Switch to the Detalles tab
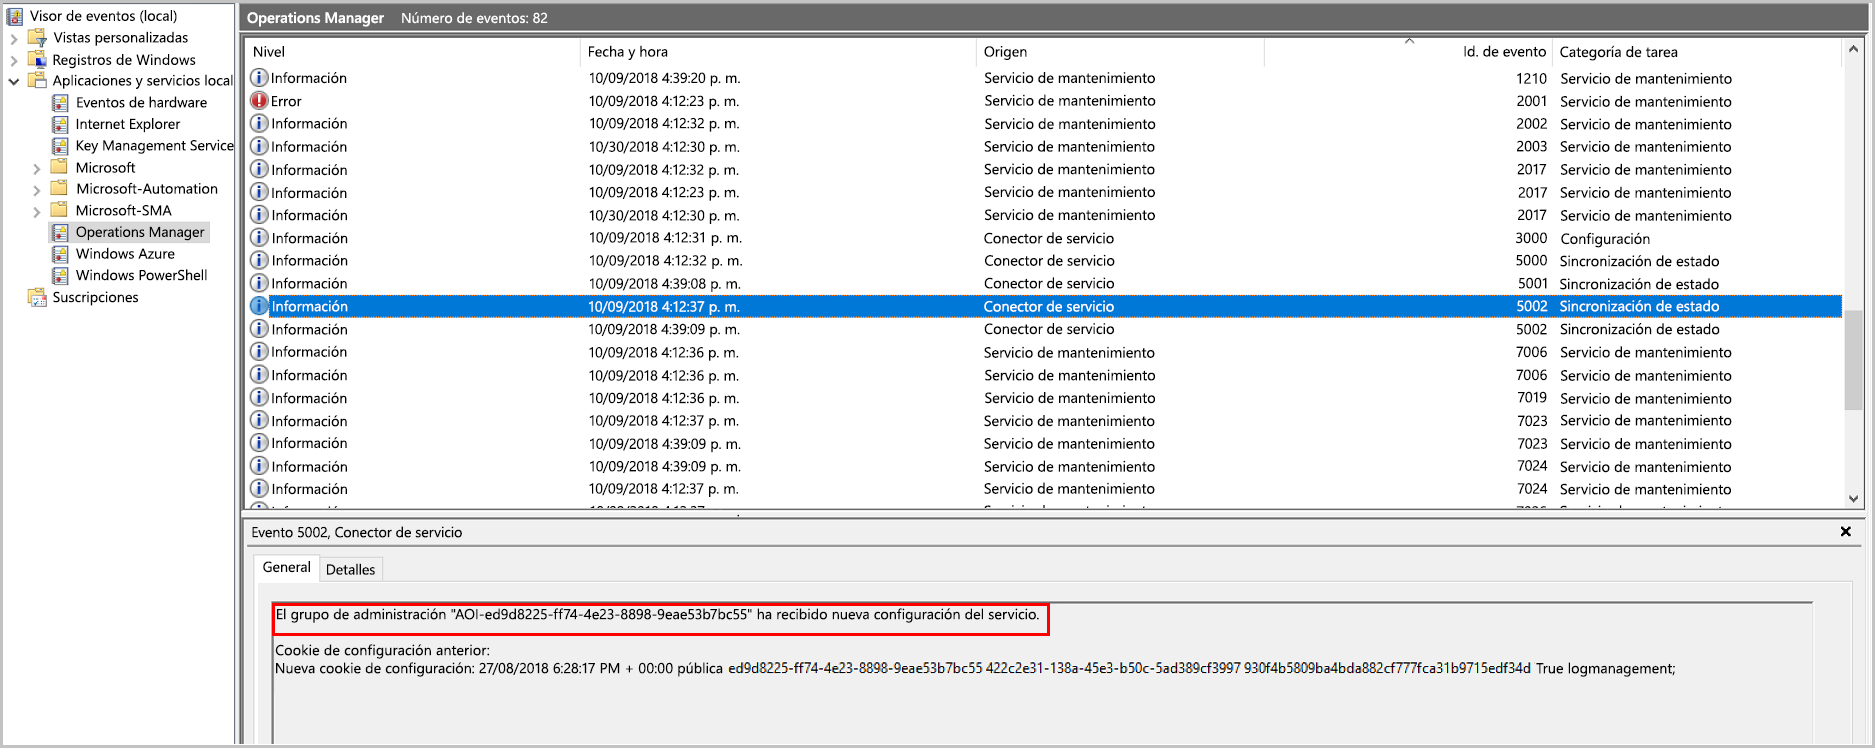Screen dimensions: 1875x748 [x=350, y=570]
